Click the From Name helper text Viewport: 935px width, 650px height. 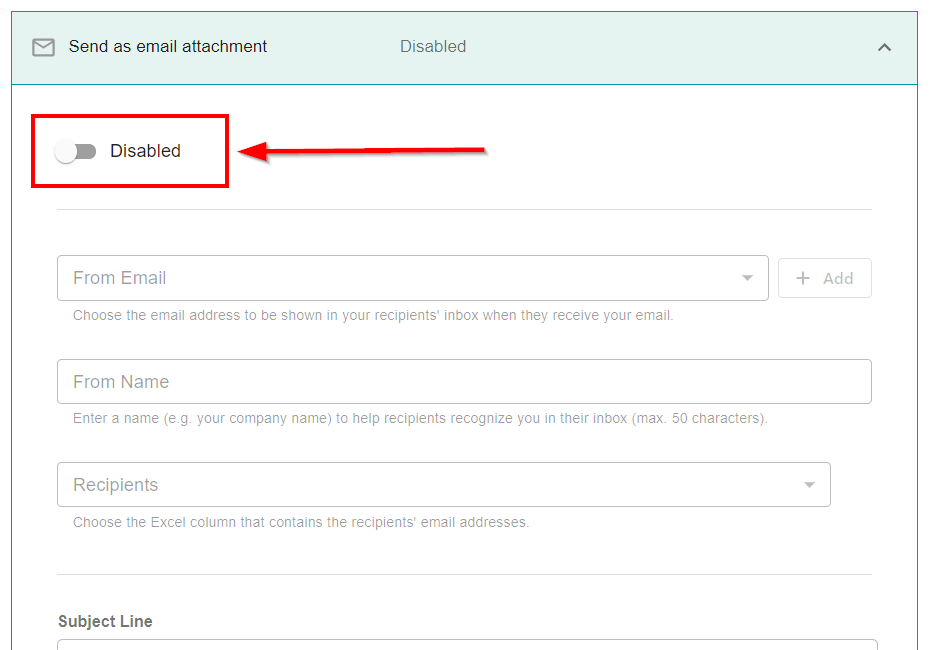(x=420, y=418)
